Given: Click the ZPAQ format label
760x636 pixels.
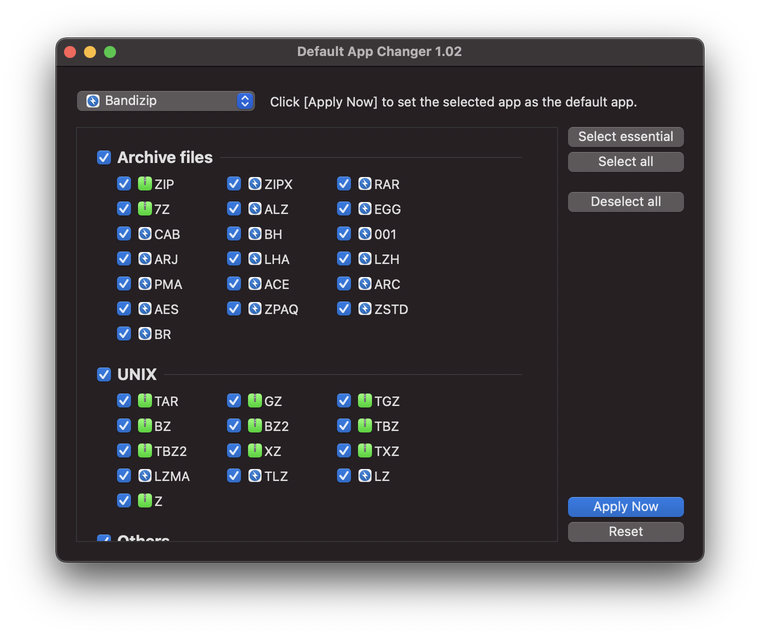Looking at the screenshot, I should click(281, 309).
